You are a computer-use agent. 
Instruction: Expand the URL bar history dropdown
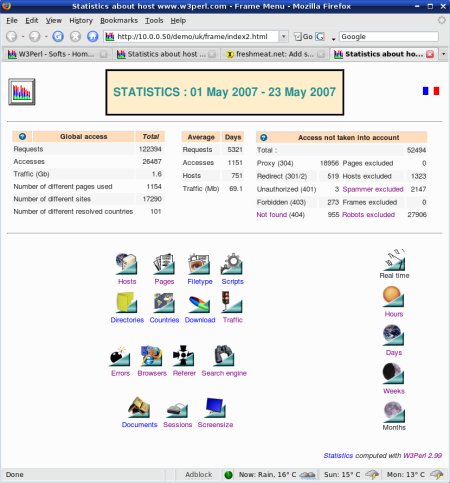pyautogui.click(x=283, y=36)
